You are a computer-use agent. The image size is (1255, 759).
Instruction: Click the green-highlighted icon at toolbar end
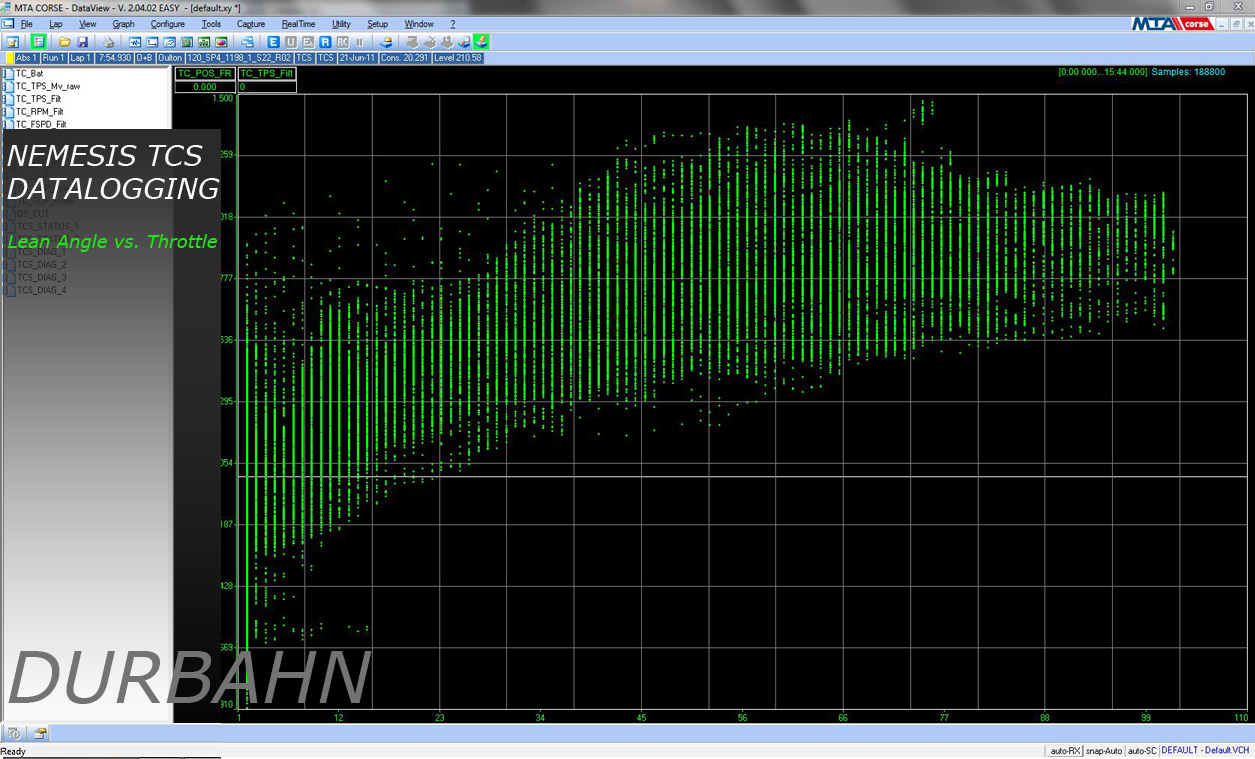[x=481, y=42]
